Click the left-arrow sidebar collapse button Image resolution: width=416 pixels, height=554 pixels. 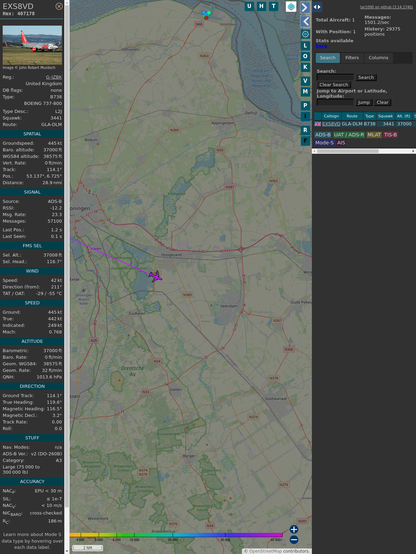pos(305,21)
